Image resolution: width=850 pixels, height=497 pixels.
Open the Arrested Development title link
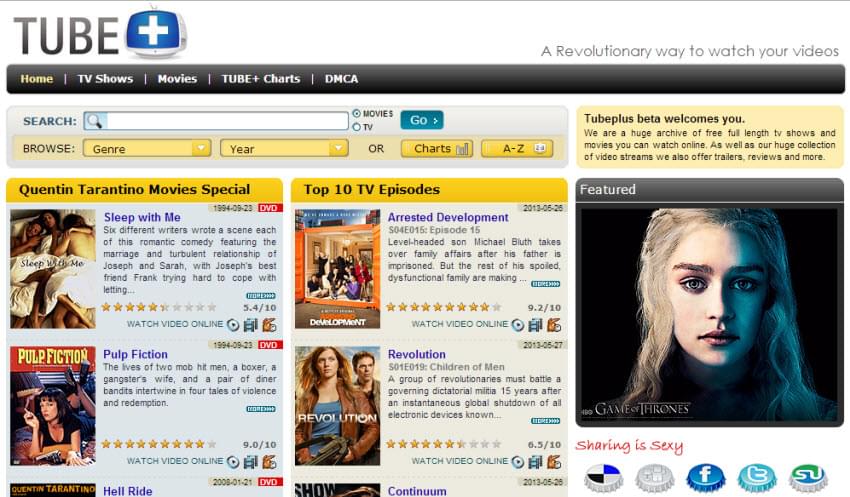[x=448, y=217]
